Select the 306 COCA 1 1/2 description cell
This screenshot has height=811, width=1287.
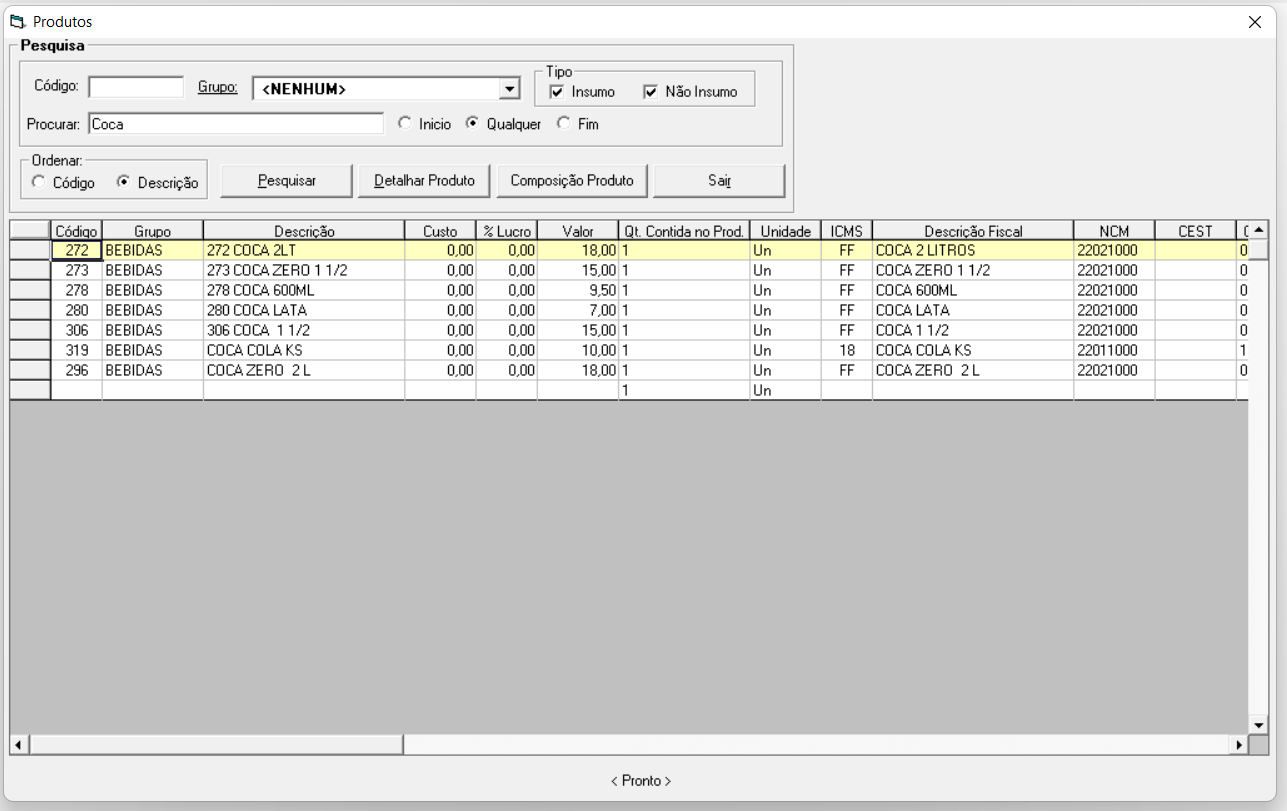[304, 330]
